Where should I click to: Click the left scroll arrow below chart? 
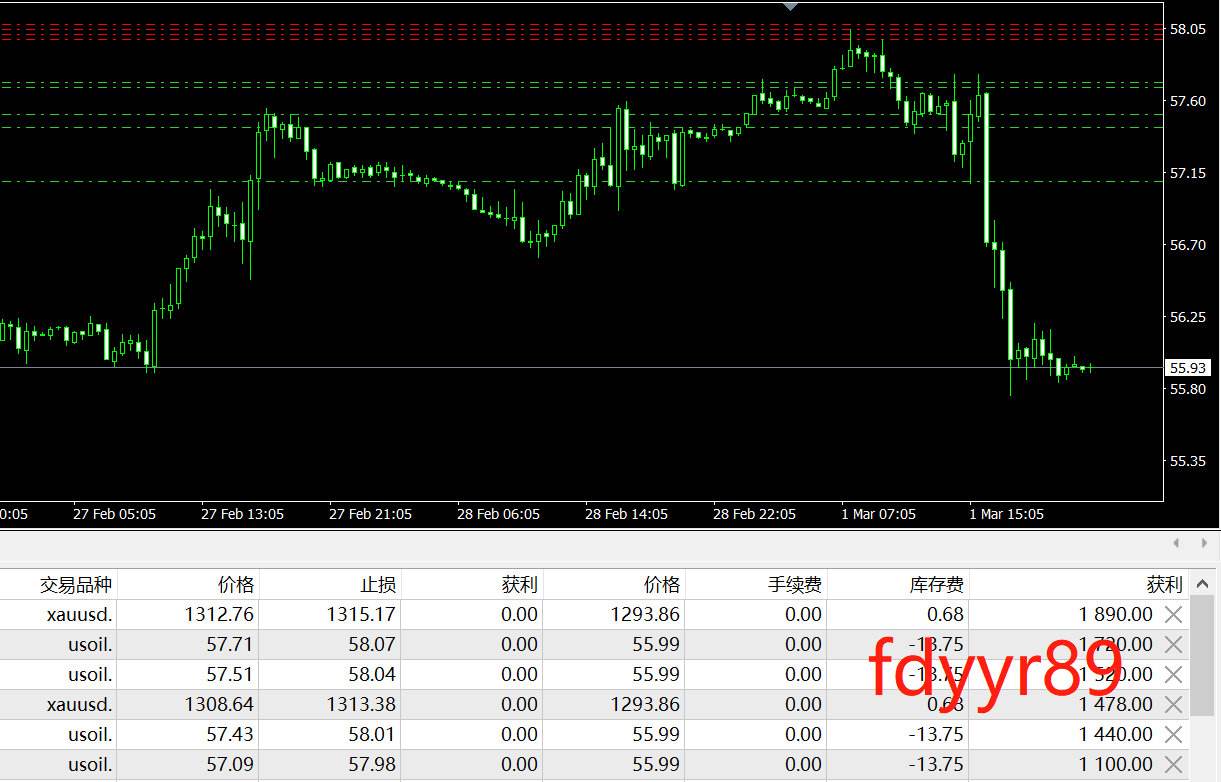(x=1176, y=543)
